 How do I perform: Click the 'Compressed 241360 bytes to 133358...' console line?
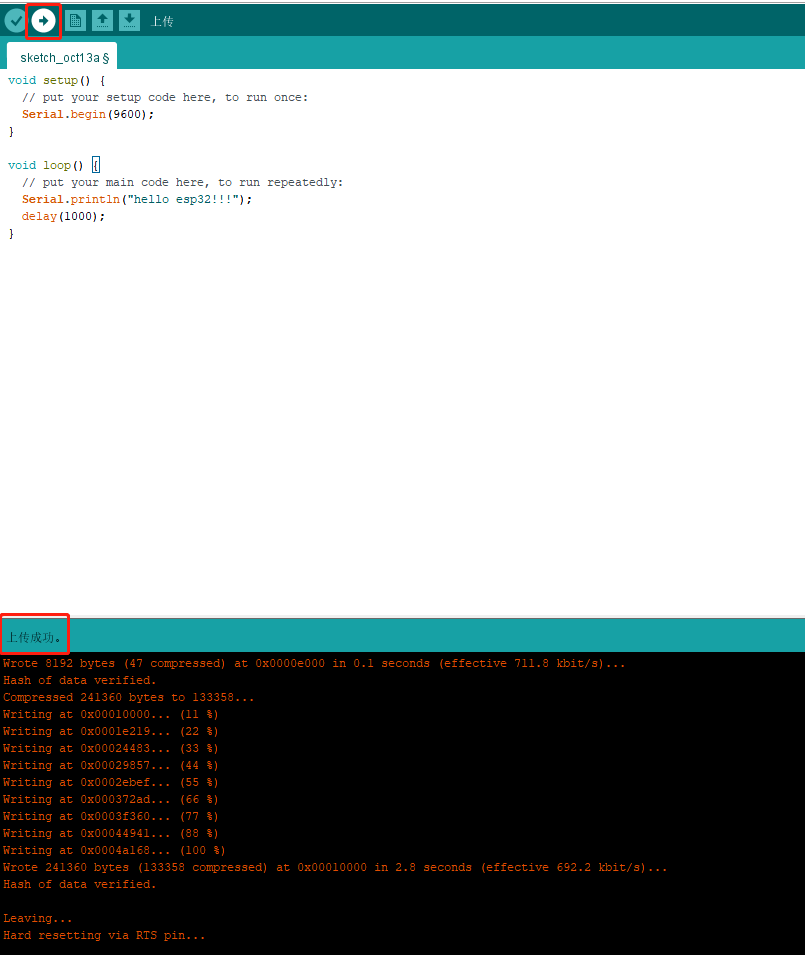(x=128, y=697)
